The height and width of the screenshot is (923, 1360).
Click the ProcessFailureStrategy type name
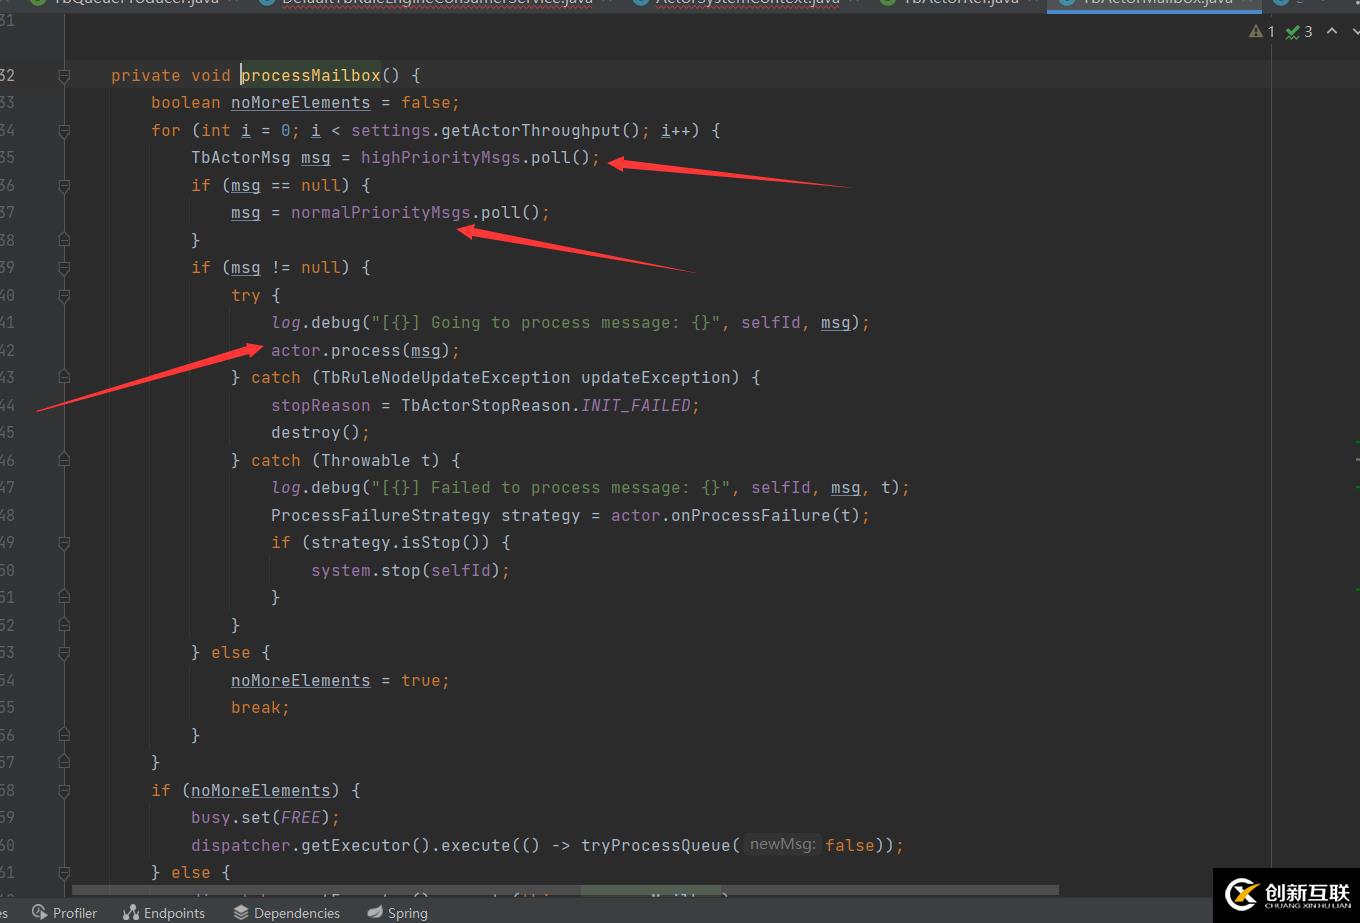click(x=381, y=515)
